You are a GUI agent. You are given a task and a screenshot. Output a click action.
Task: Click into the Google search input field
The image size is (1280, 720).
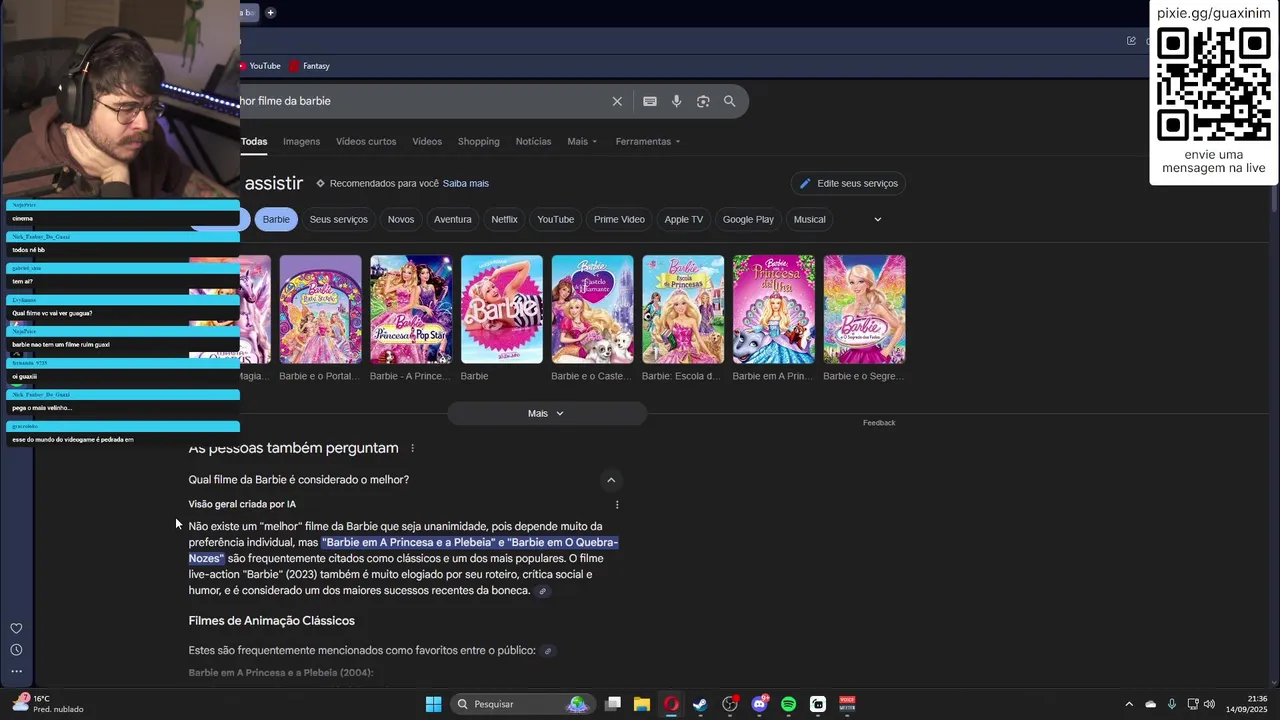click(x=420, y=101)
